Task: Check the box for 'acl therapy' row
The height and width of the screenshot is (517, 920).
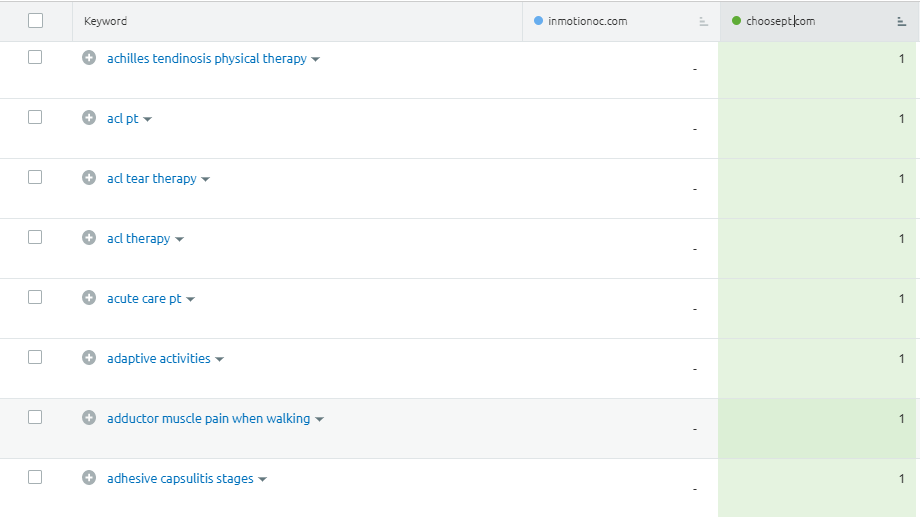Action: point(35,237)
